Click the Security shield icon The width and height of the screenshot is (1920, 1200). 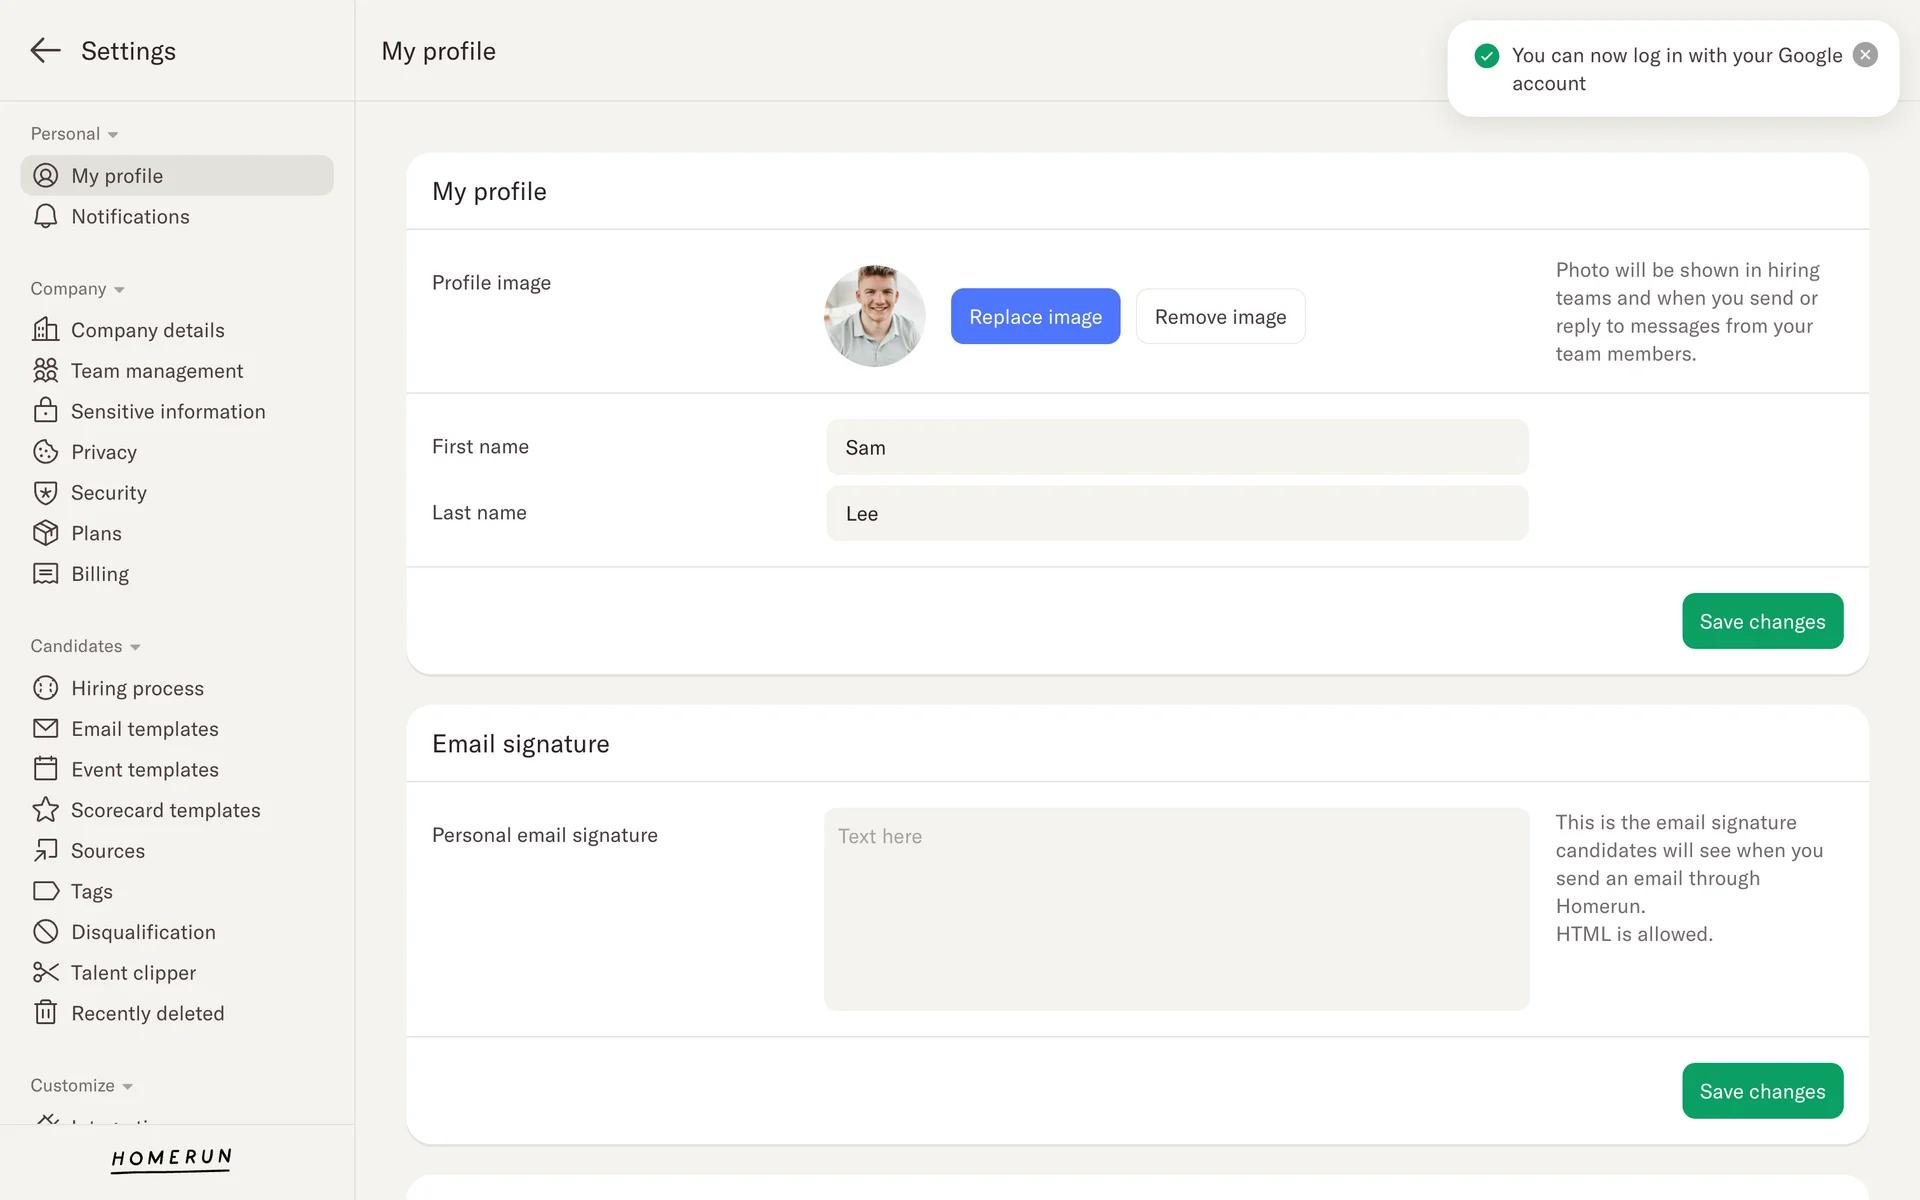[45, 492]
